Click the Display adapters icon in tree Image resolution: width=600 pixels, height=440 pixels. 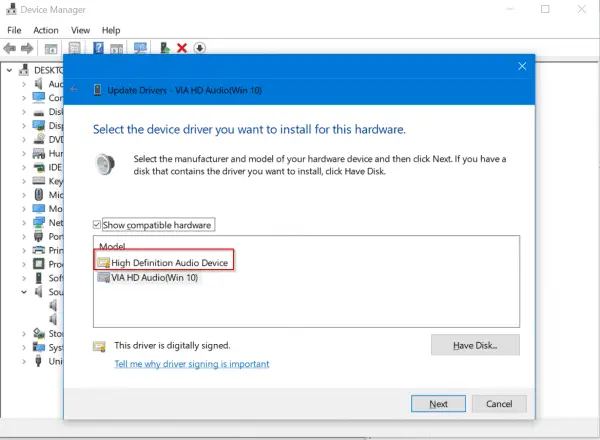39,125
